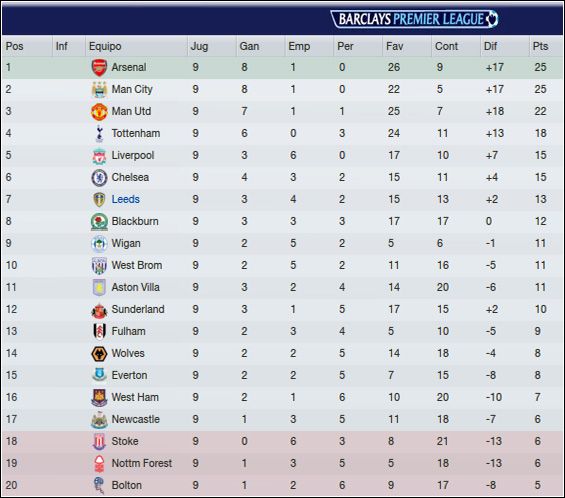Sort by the Equipo column header
The width and height of the screenshot is (565, 498).
pos(105,46)
